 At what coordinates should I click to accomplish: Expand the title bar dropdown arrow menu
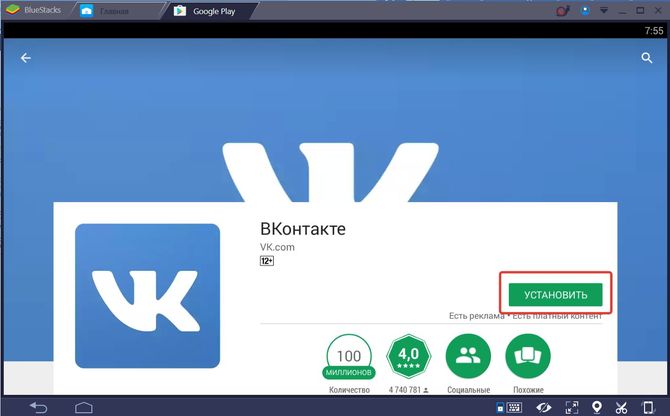tap(604, 10)
